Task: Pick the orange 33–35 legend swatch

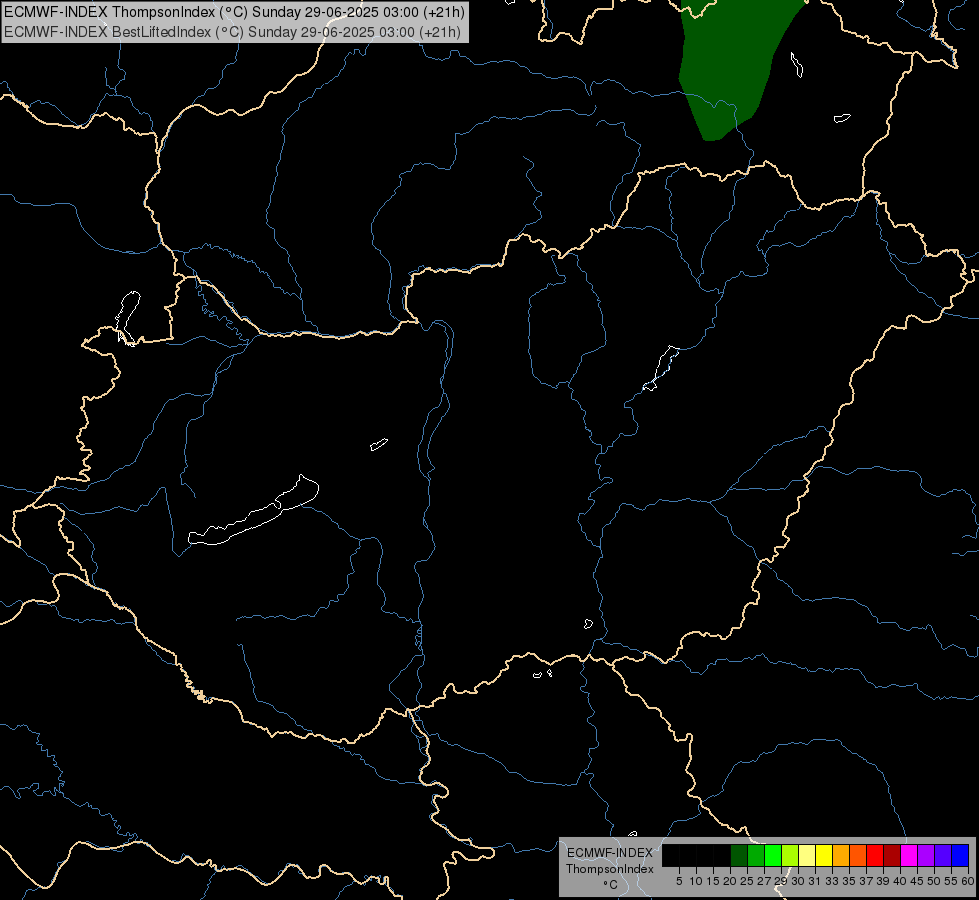Action: 841,855
